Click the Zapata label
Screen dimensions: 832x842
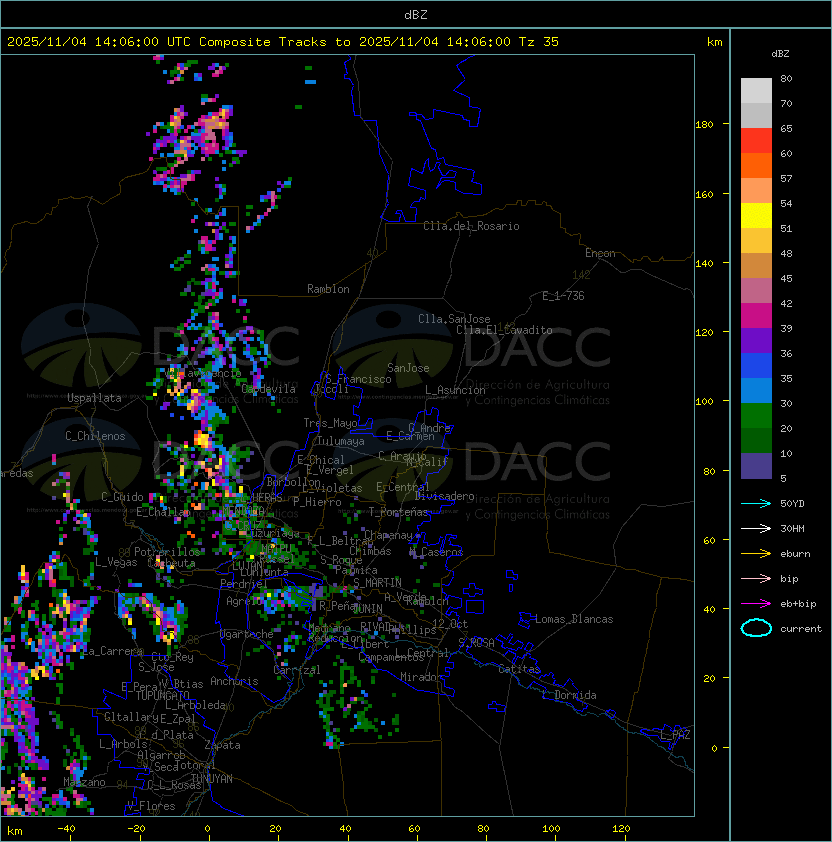click(x=222, y=745)
